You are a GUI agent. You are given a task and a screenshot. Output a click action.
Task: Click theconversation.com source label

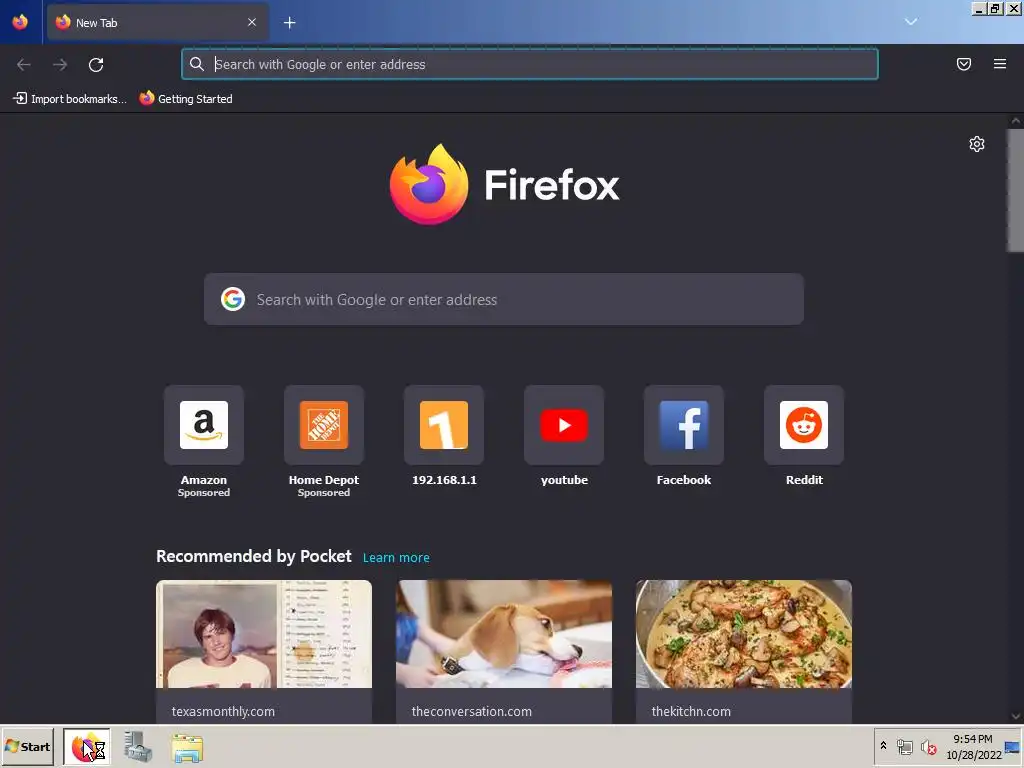(x=472, y=711)
